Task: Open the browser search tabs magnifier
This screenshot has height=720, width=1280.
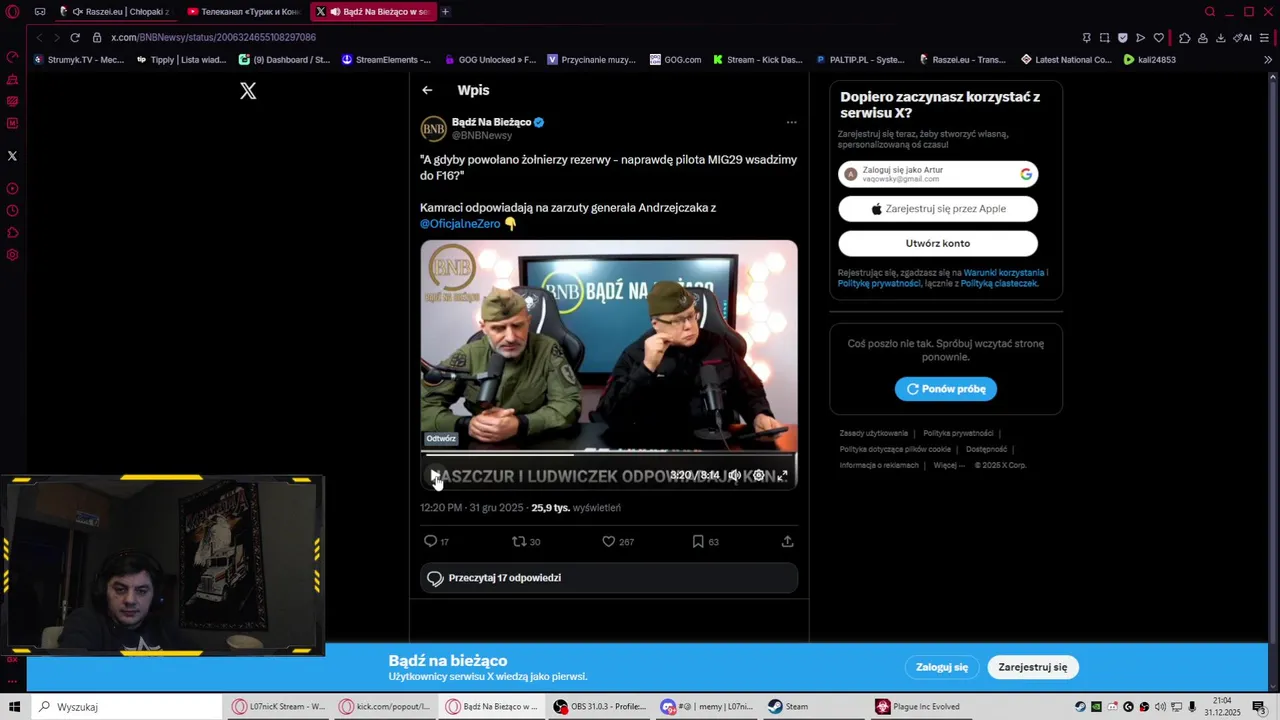Action: point(1210,12)
